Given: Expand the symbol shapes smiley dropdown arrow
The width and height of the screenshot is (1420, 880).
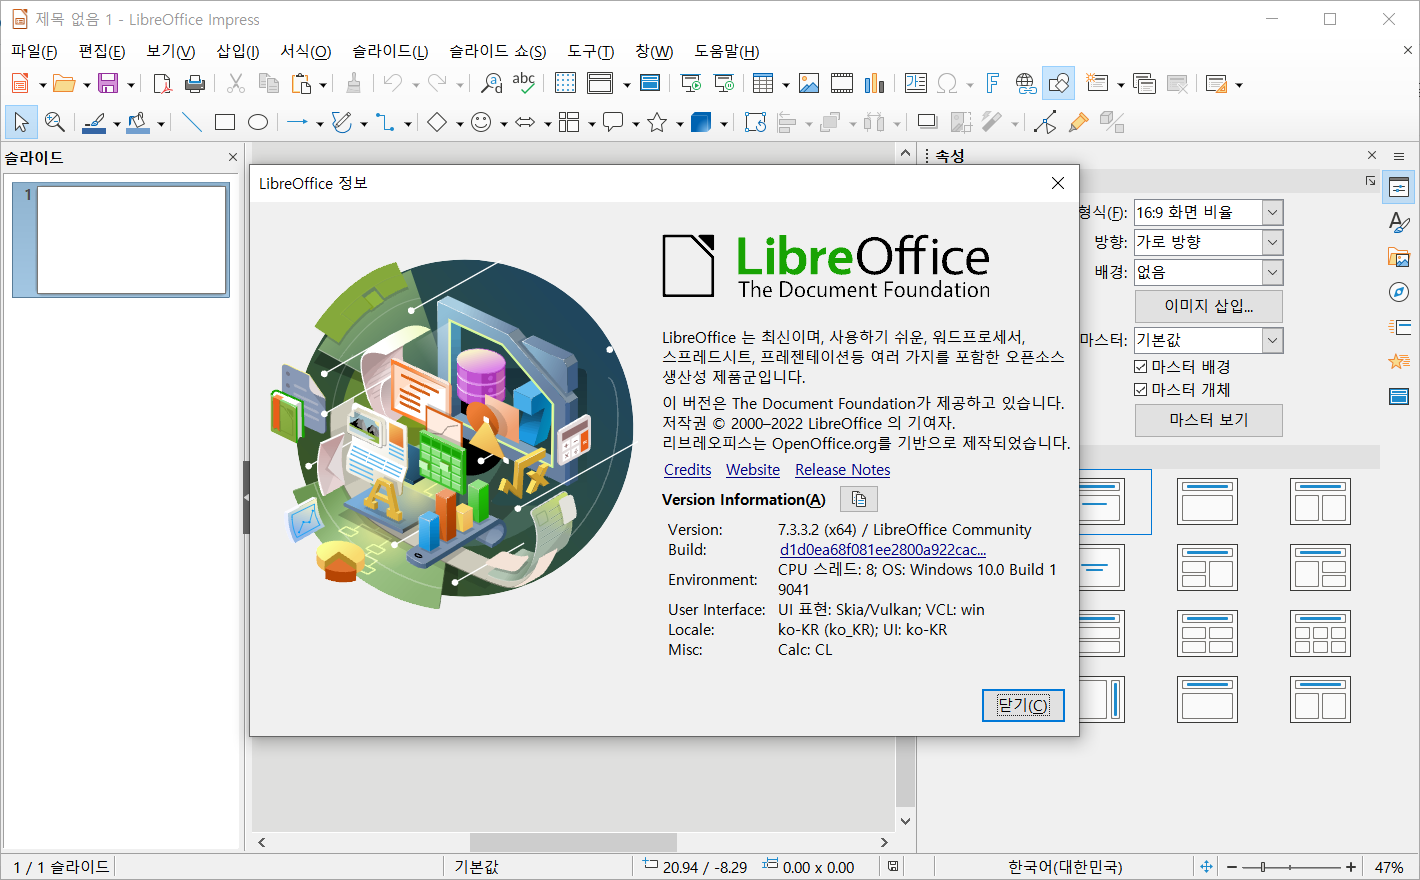Looking at the screenshot, I should tap(504, 124).
